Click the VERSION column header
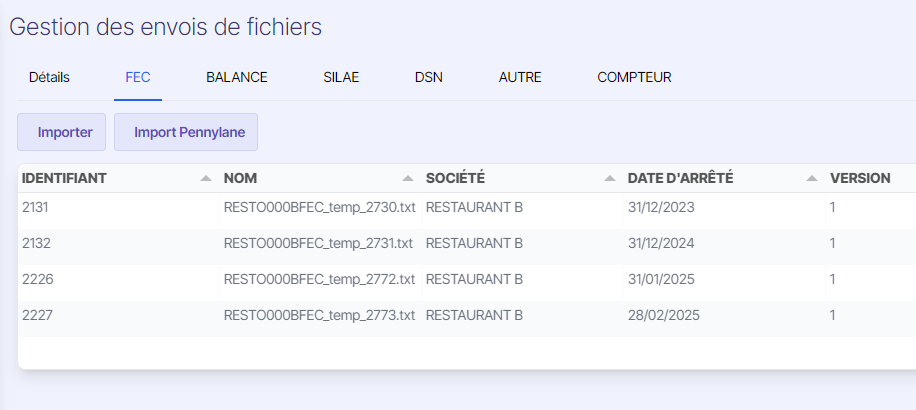The width and height of the screenshot is (916, 410). (860, 179)
